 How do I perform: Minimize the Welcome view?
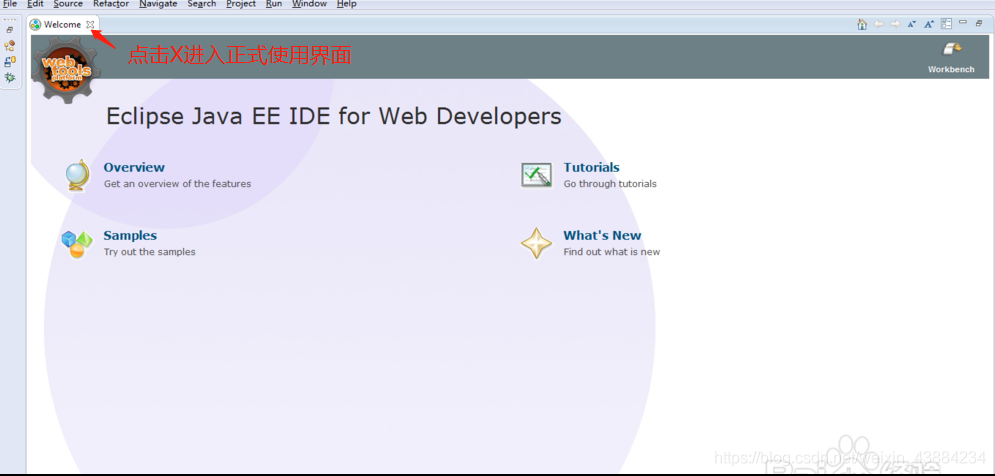click(963, 23)
